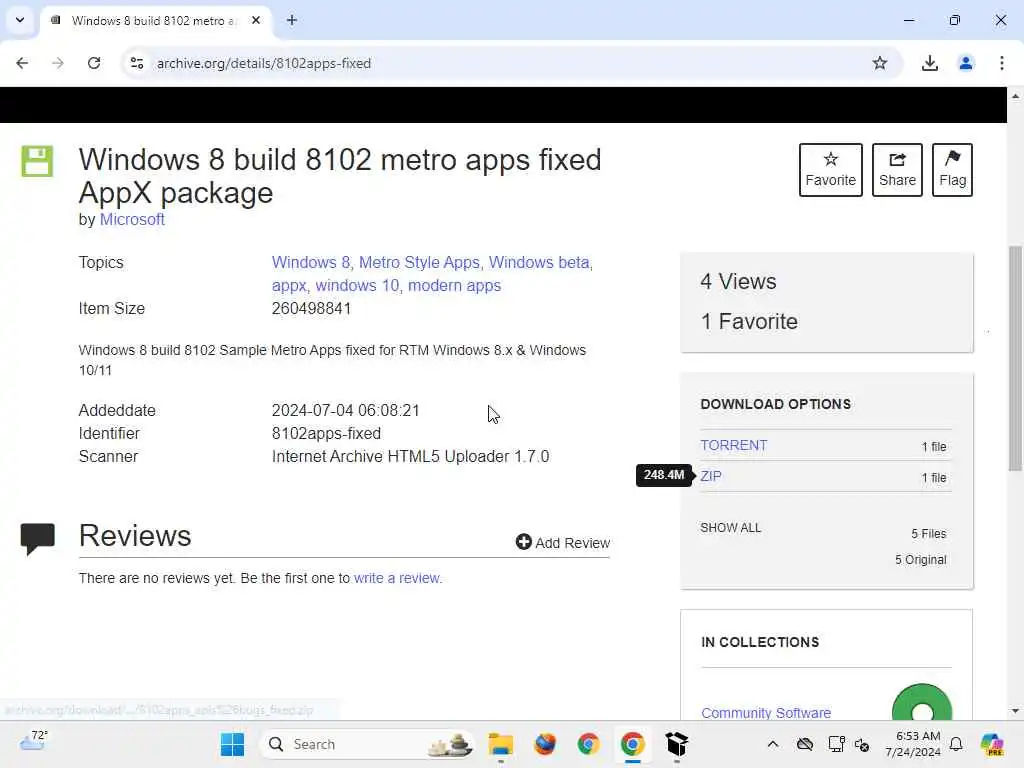Click the scrollbar up arrow

(x=1015, y=96)
